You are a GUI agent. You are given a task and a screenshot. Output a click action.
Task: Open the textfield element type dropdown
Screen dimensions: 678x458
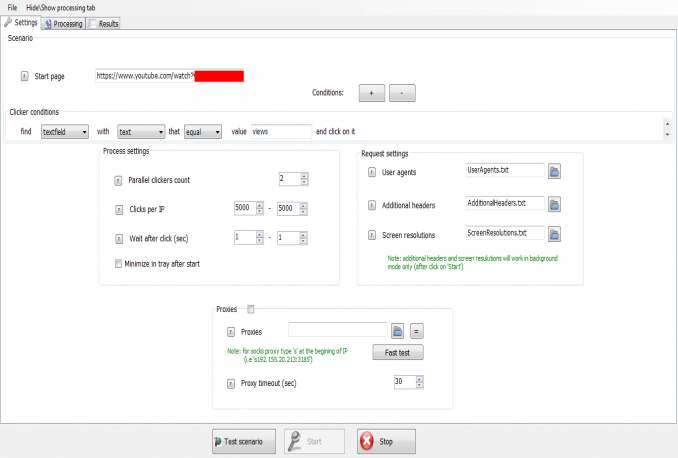coord(65,131)
